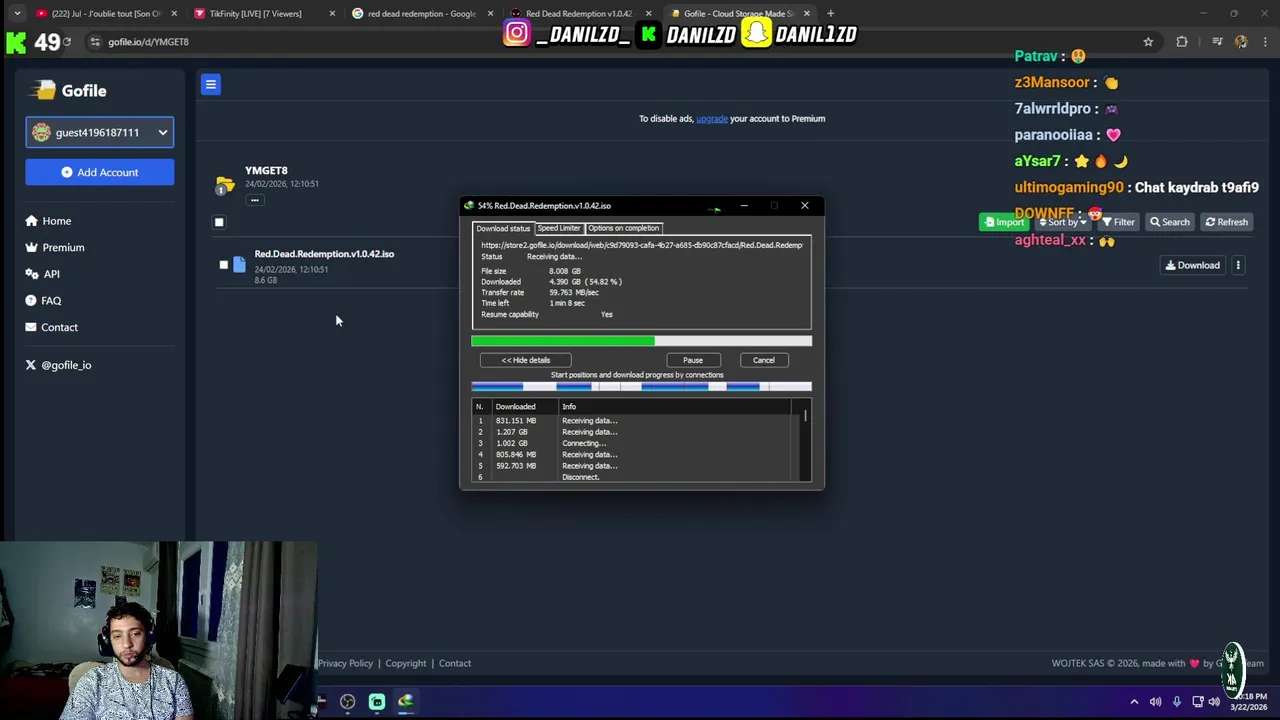
Task: Open OBS Studio from the taskbar
Action: [347, 702]
